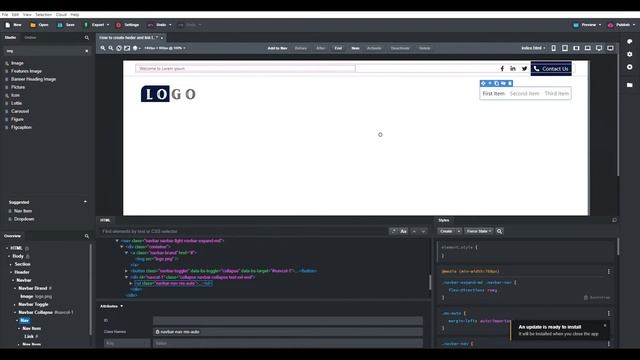Open the canvas size and zoom dropdown
Screen dimensions: 640x360
[164, 48]
